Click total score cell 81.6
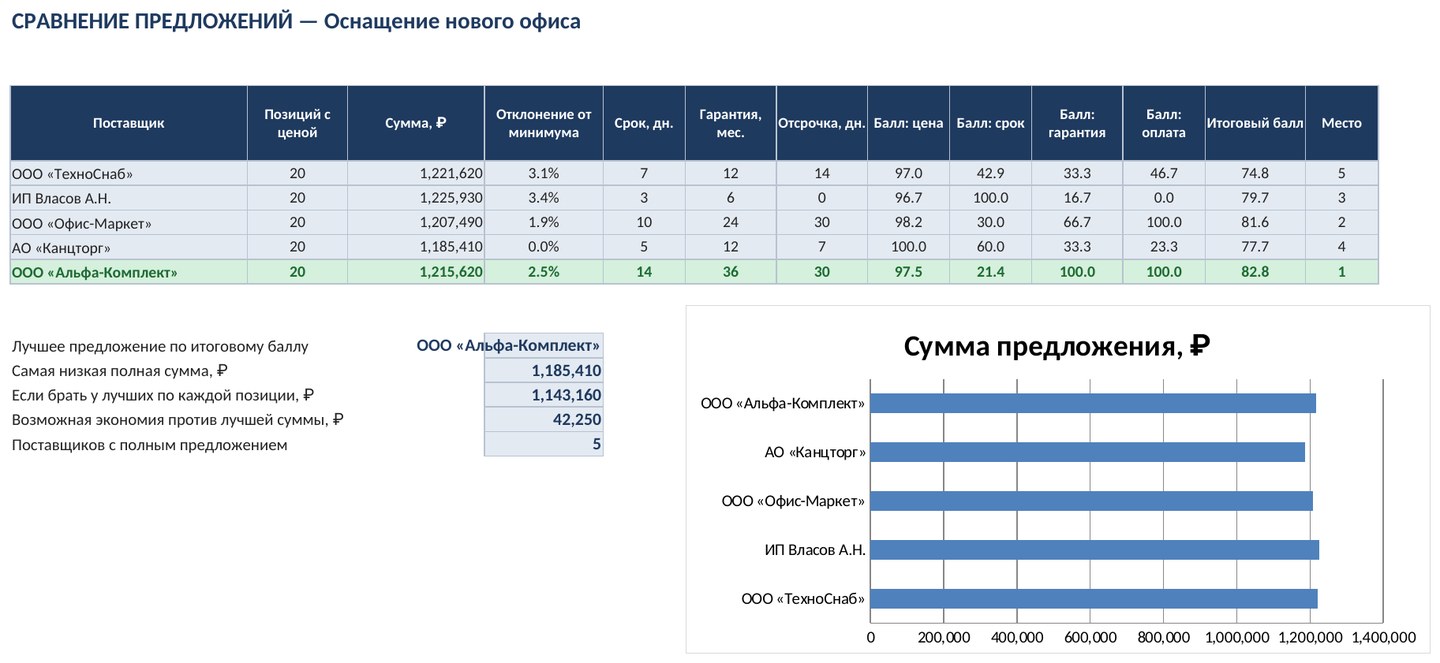Screen dimensions: 1440x663 pos(1255,222)
